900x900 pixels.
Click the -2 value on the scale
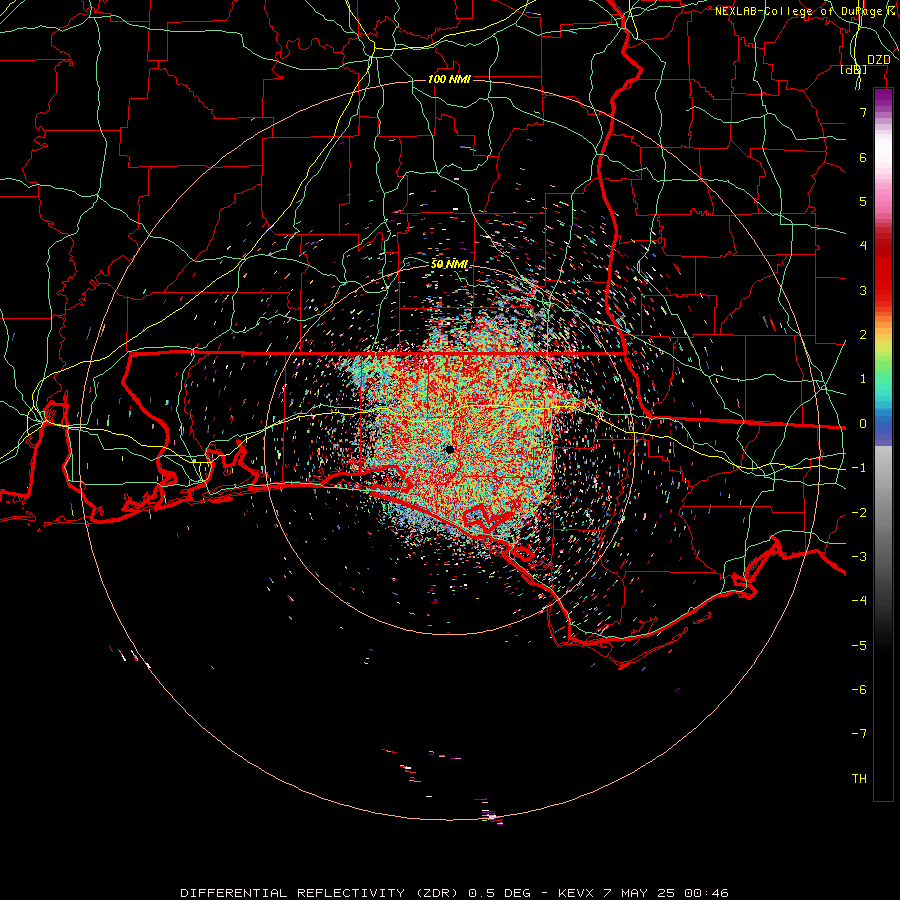pyautogui.click(x=859, y=513)
